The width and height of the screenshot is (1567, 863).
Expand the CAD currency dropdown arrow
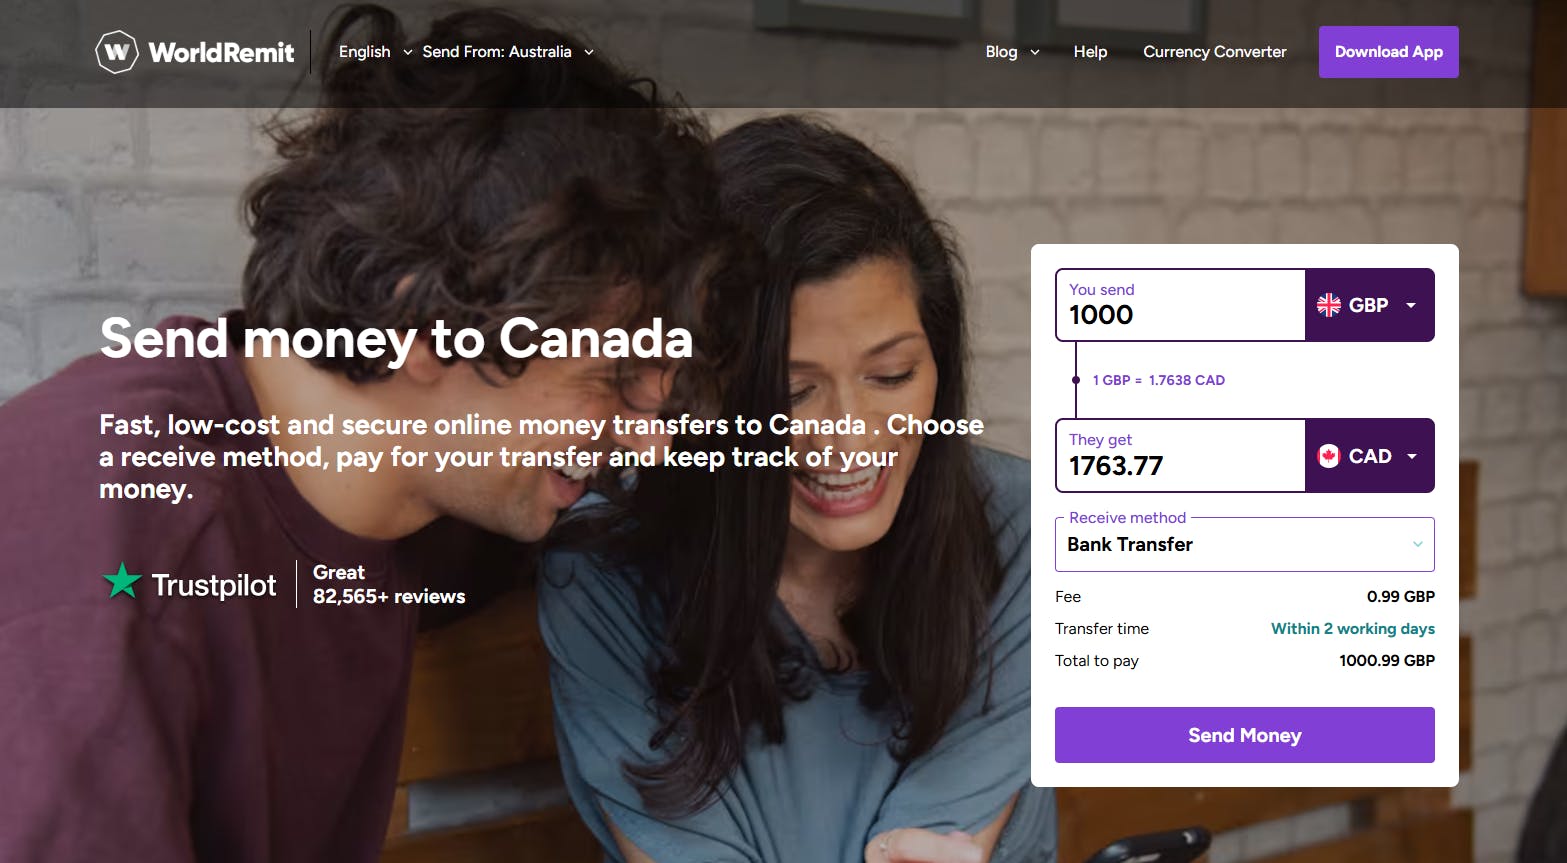1412,456
